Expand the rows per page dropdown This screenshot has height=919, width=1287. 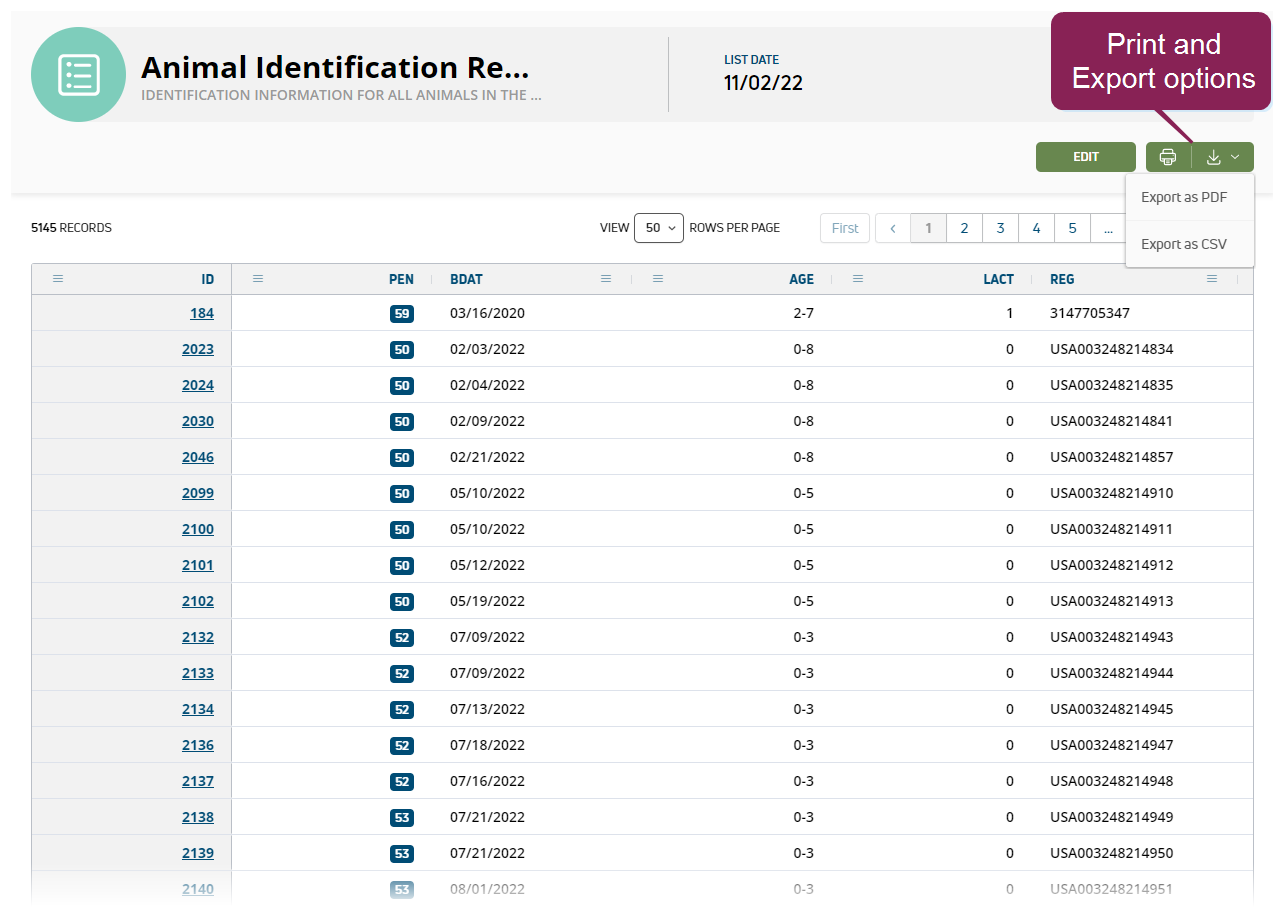tap(658, 228)
